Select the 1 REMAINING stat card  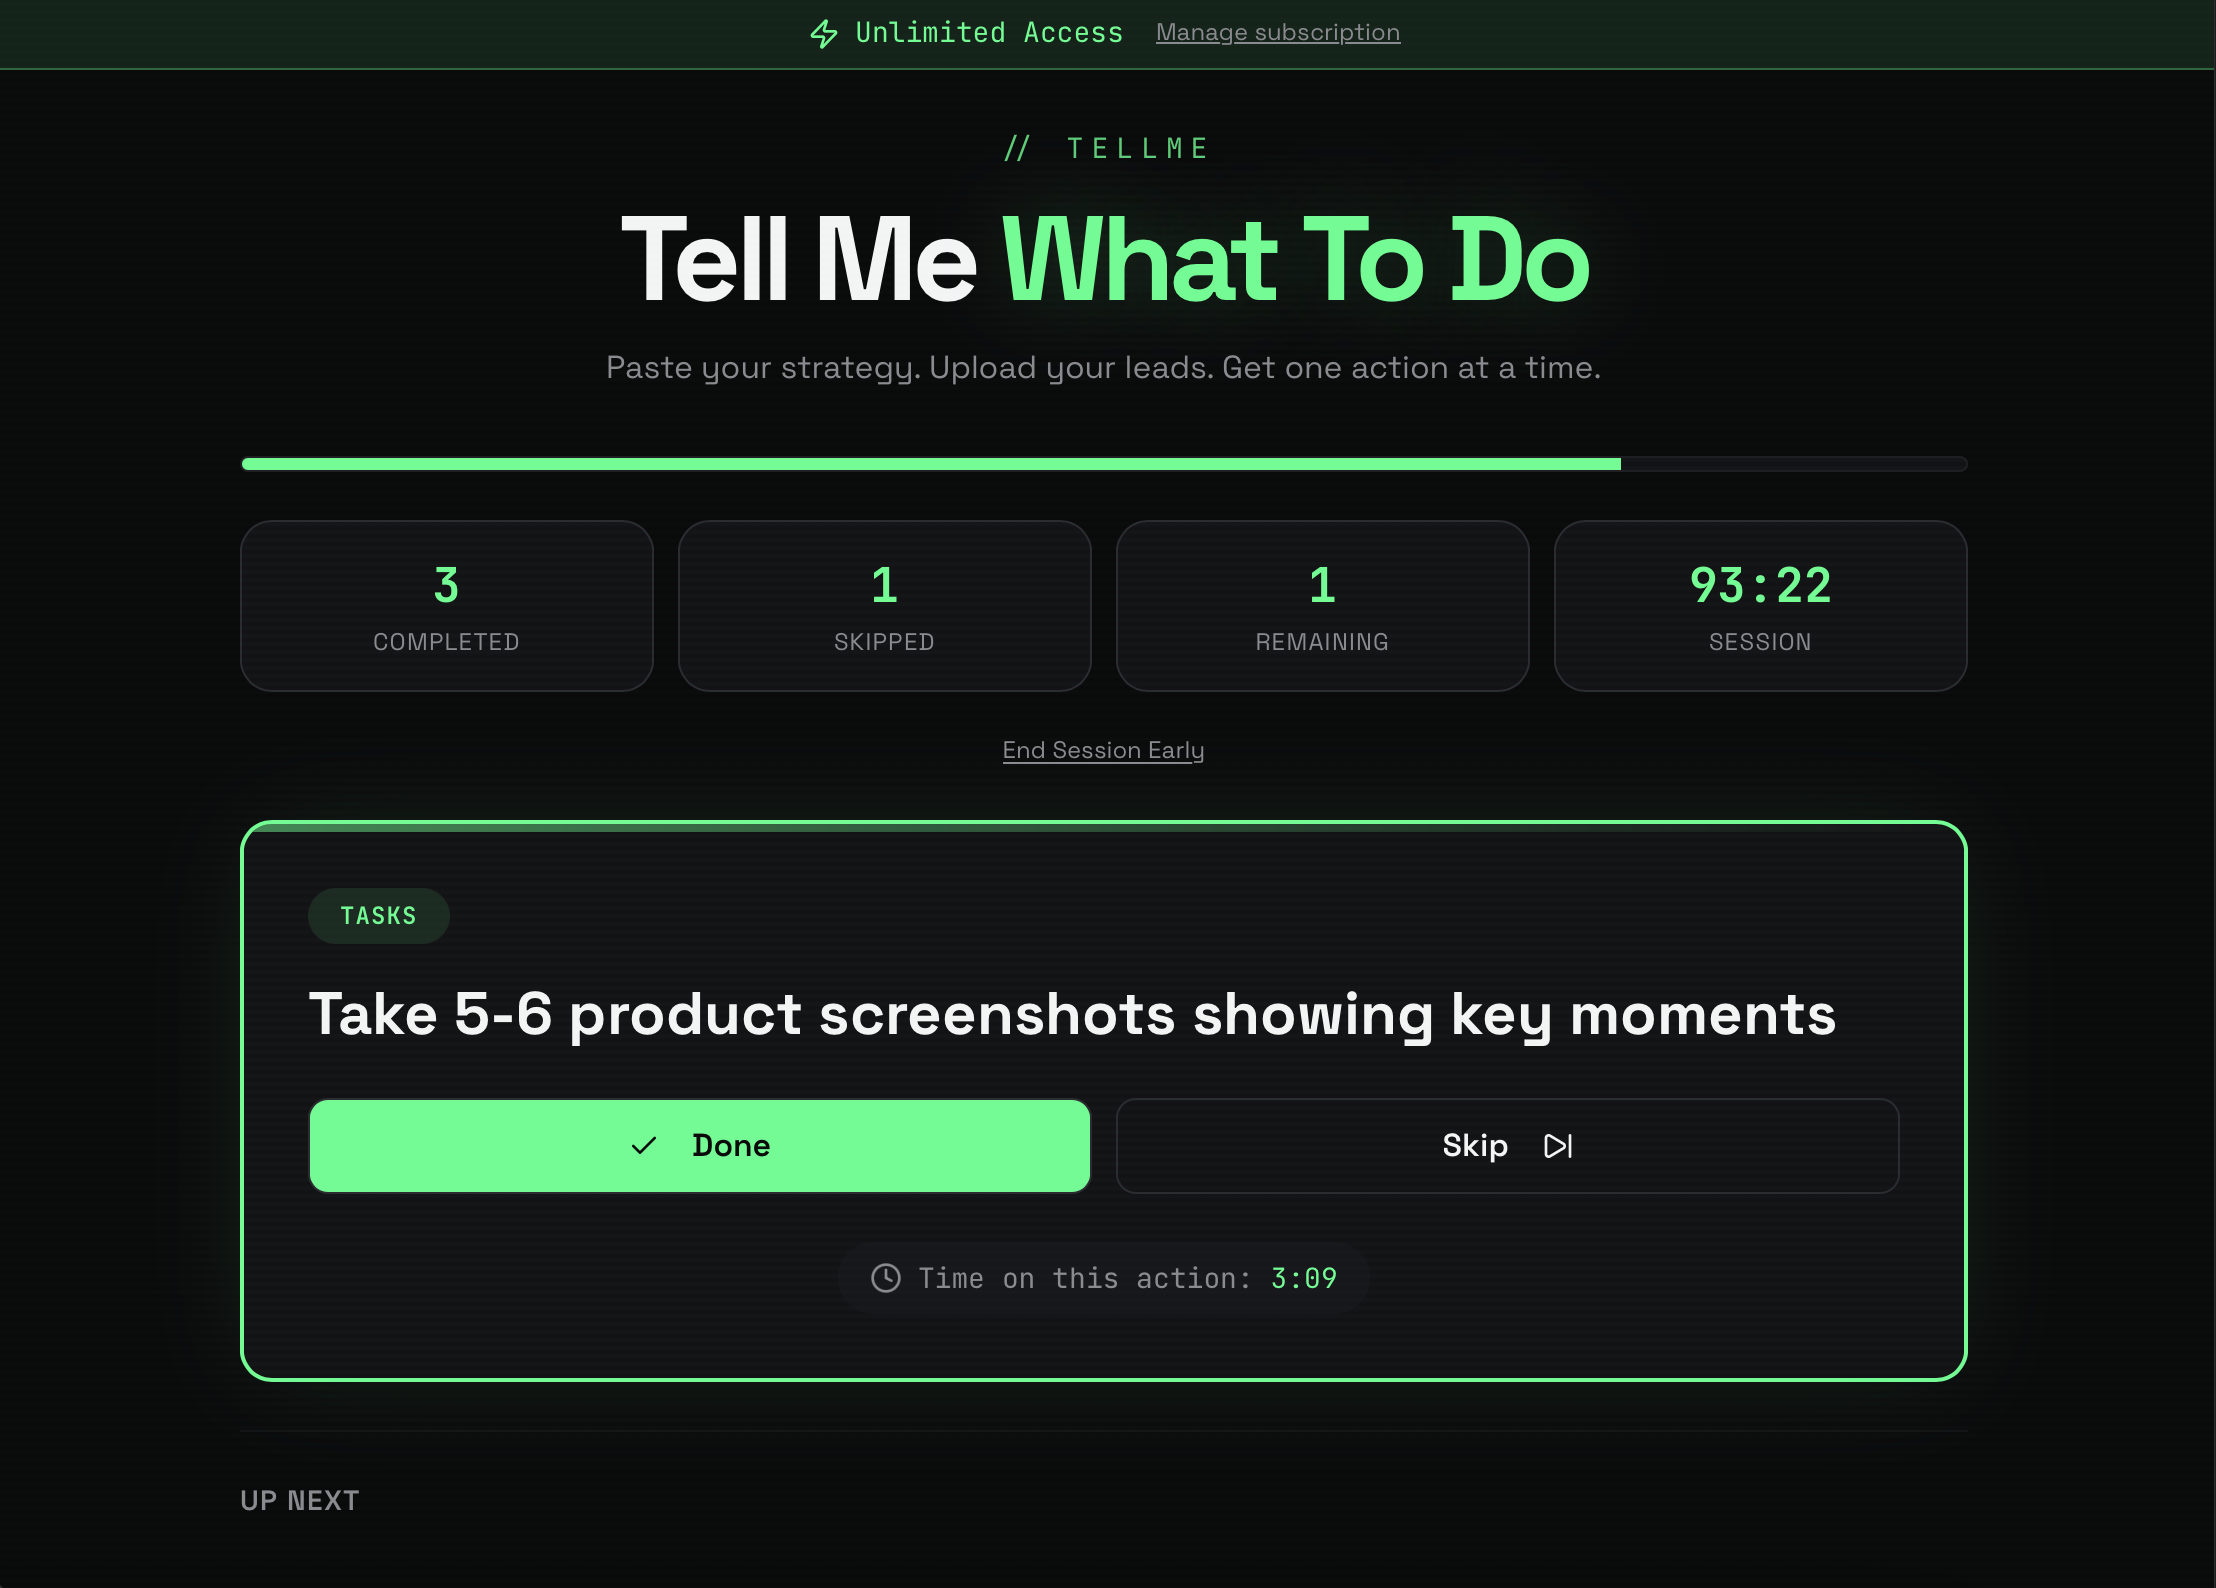[x=1322, y=606]
